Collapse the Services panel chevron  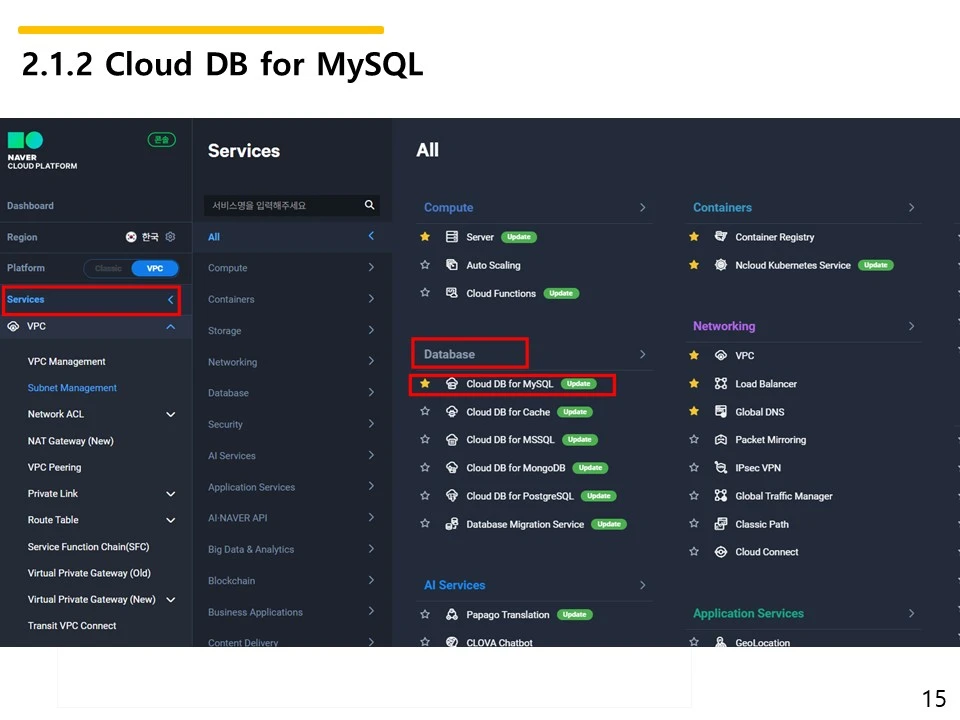(x=170, y=299)
